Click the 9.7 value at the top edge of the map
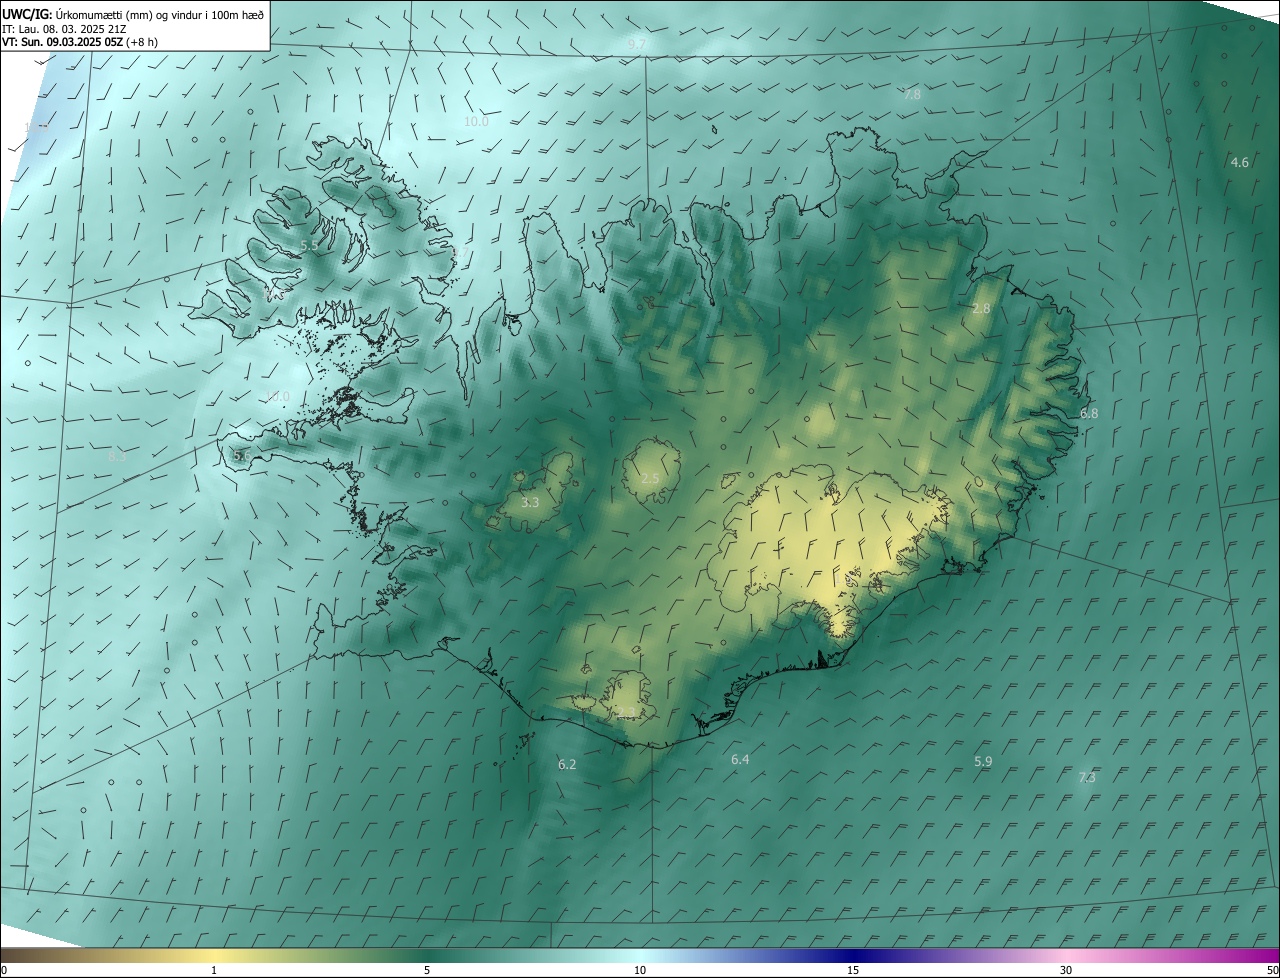This screenshot has width=1280, height=978. pyautogui.click(x=636, y=45)
